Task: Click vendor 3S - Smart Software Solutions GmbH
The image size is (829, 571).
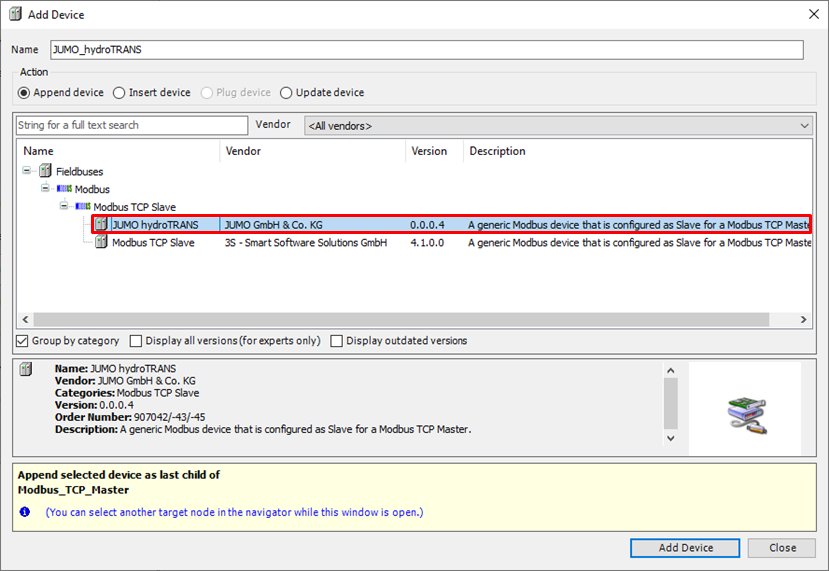Action: click(306, 243)
